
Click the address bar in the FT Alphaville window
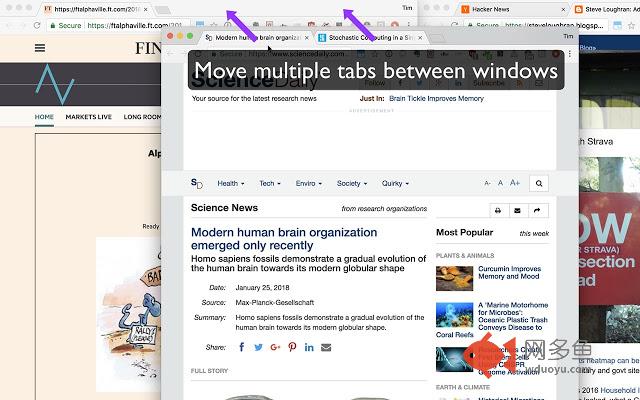pos(118,25)
